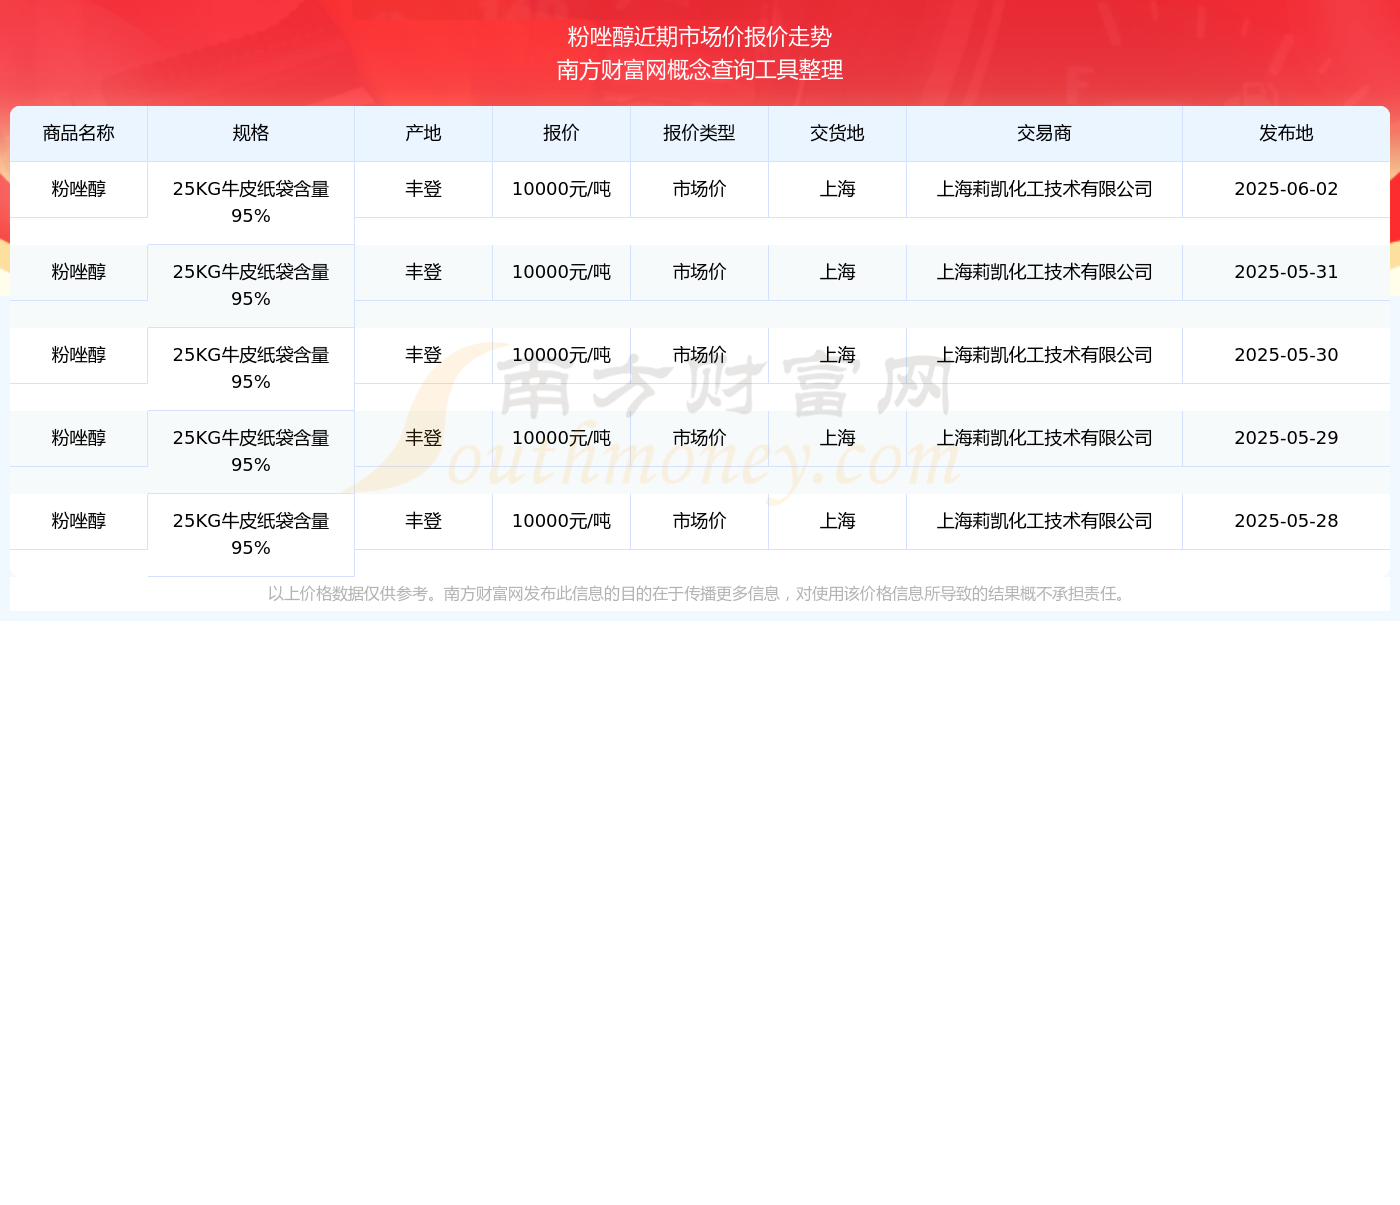
Task: Click the 上海莉凯化工技术有限公司 cell in 2025-05-29 row
Action: pos(1045,438)
